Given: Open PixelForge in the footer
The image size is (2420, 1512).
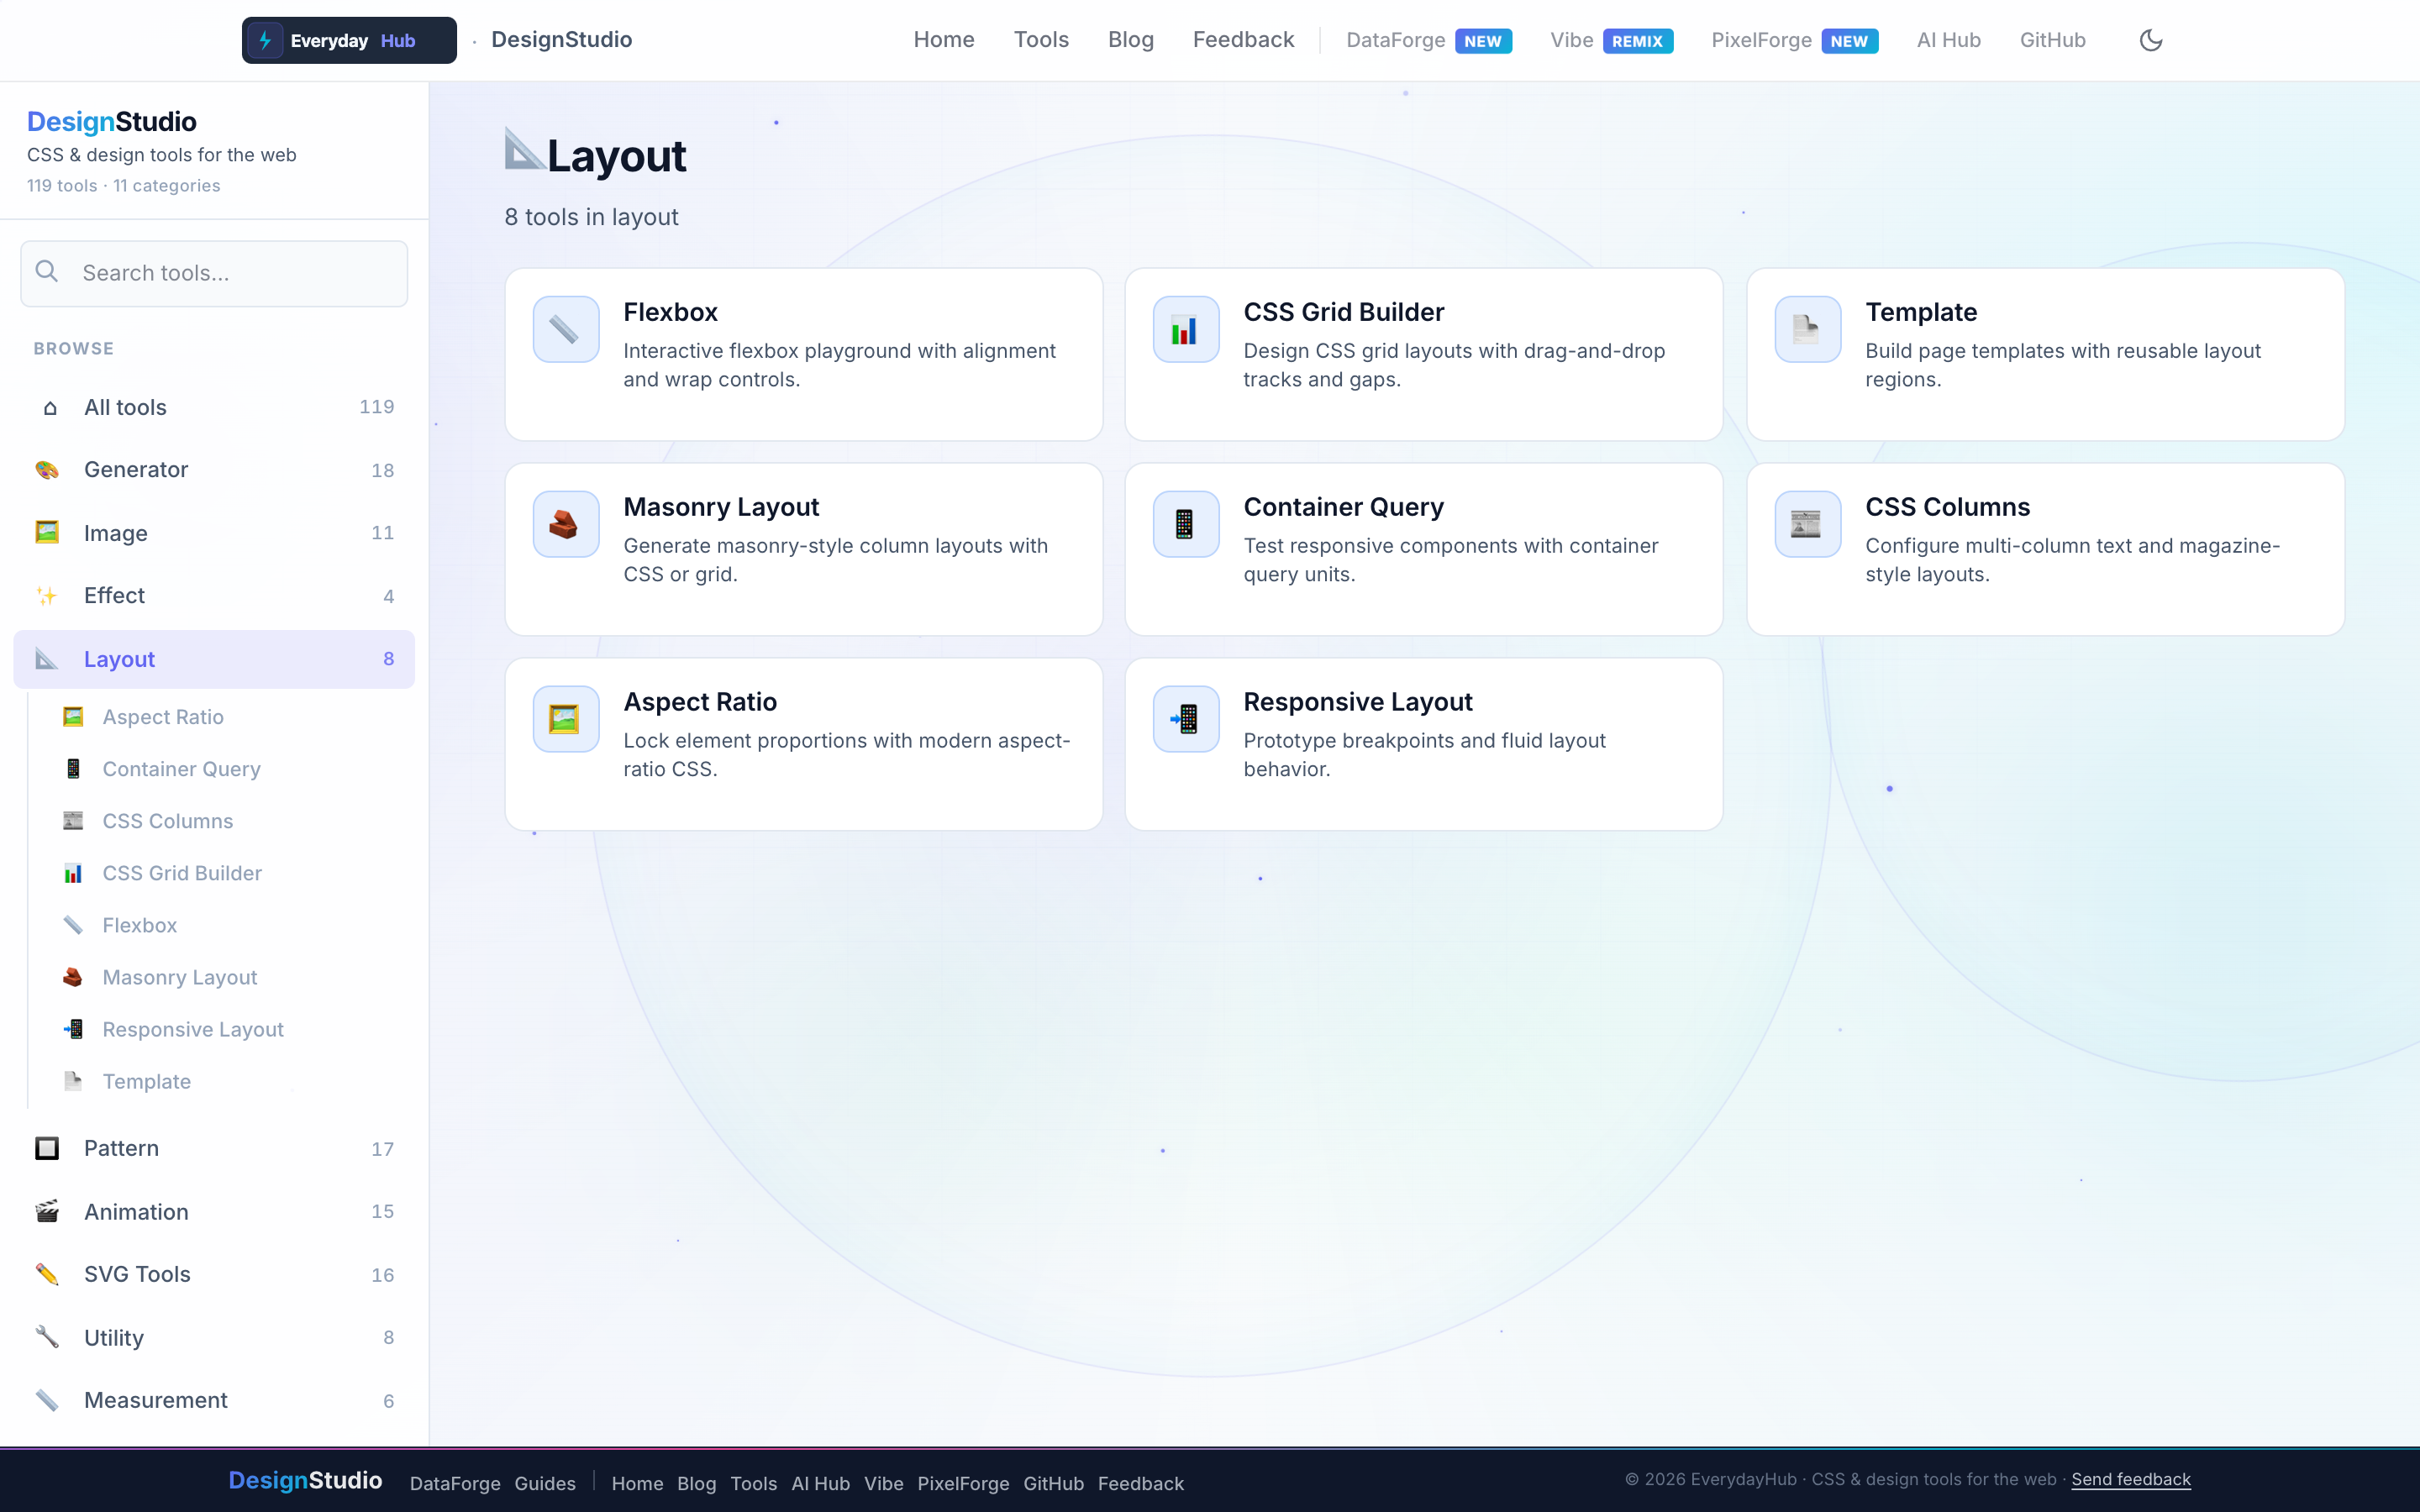Looking at the screenshot, I should pos(963,1483).
